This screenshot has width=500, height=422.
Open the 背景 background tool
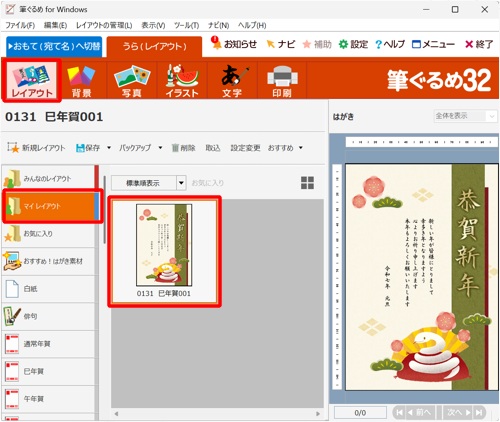point(82,80)
